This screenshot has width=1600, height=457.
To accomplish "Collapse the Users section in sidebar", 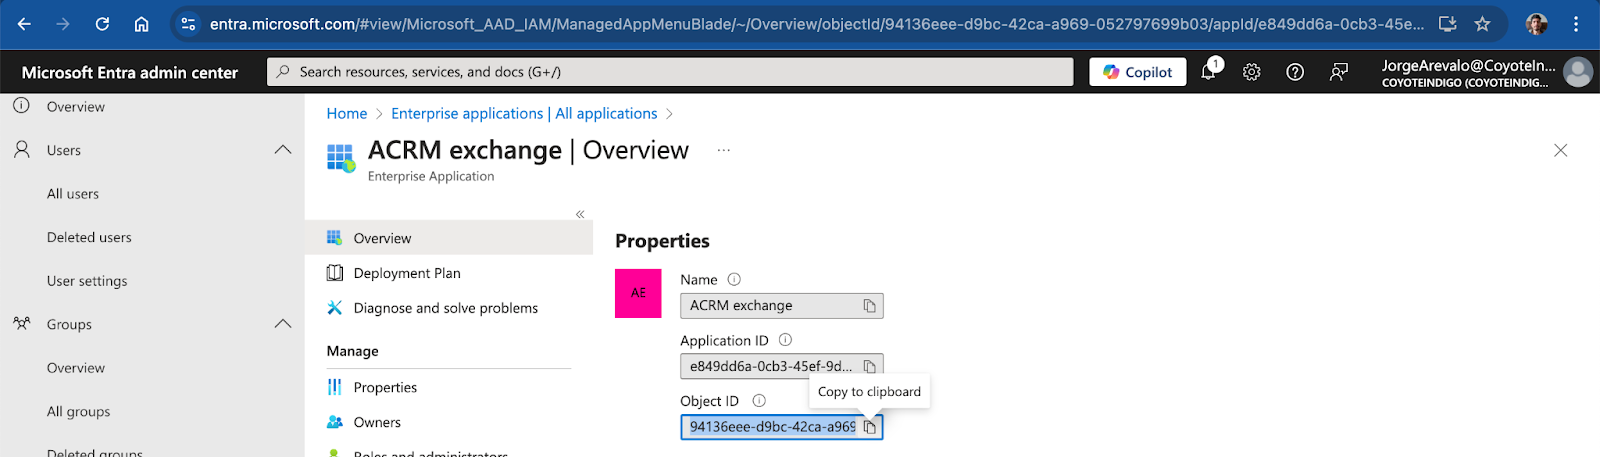I will pyautogui.click(x=283, y=150).
